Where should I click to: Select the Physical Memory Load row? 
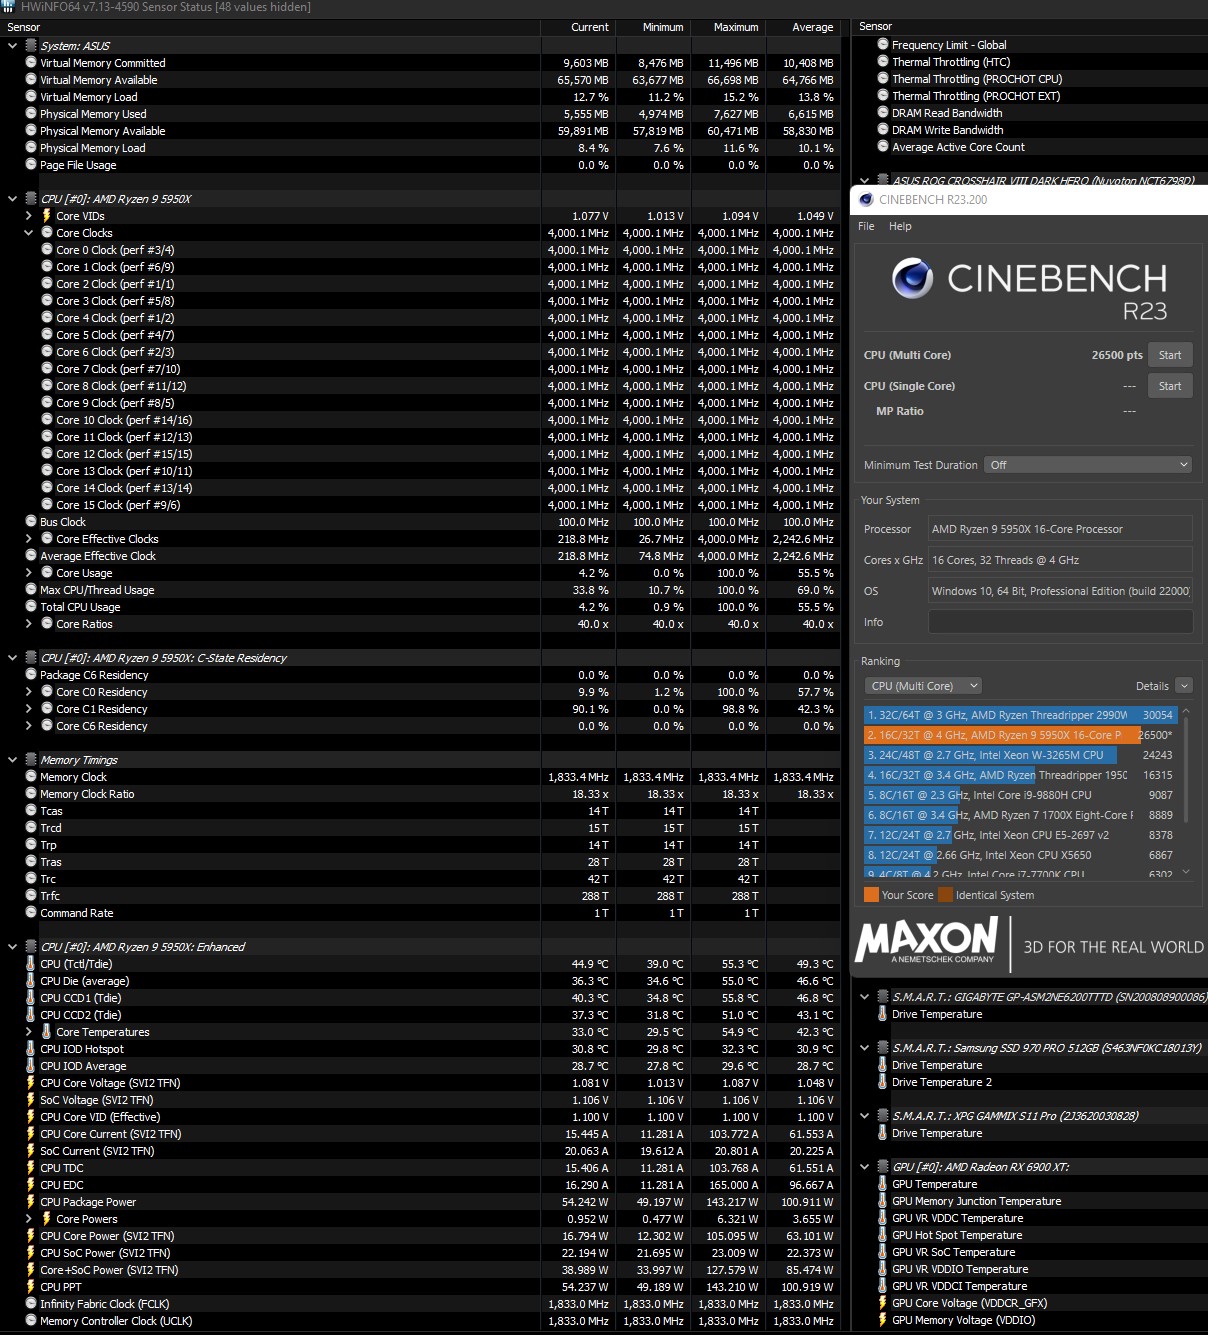[x=420, y=147]
